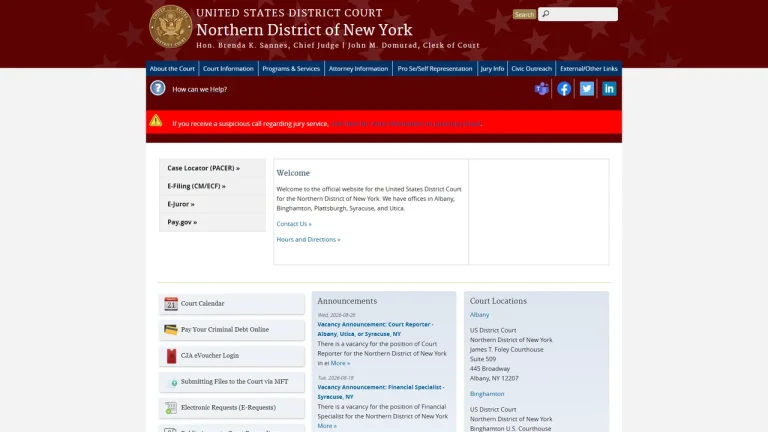
Task: Click the E-Requests document icon
Action: 170,408
